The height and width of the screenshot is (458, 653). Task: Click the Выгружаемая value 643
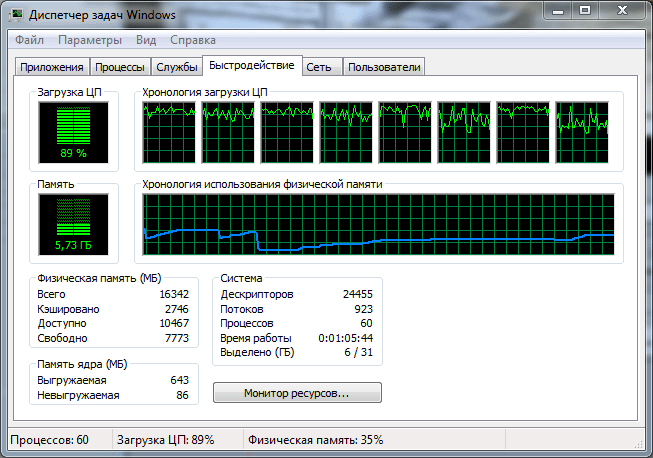coord(179,380)
